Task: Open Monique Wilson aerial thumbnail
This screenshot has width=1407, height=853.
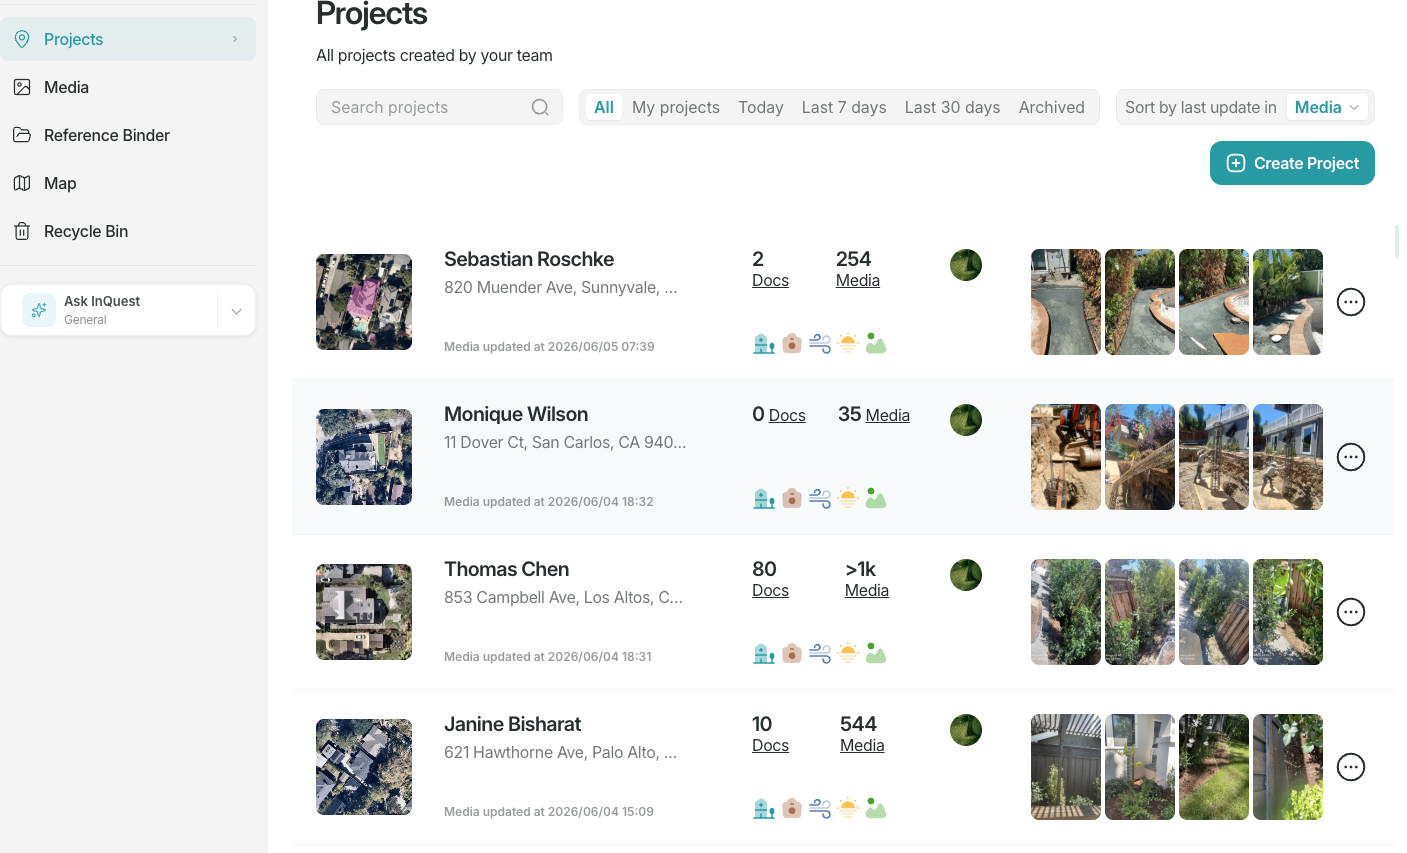Action: 364,457
